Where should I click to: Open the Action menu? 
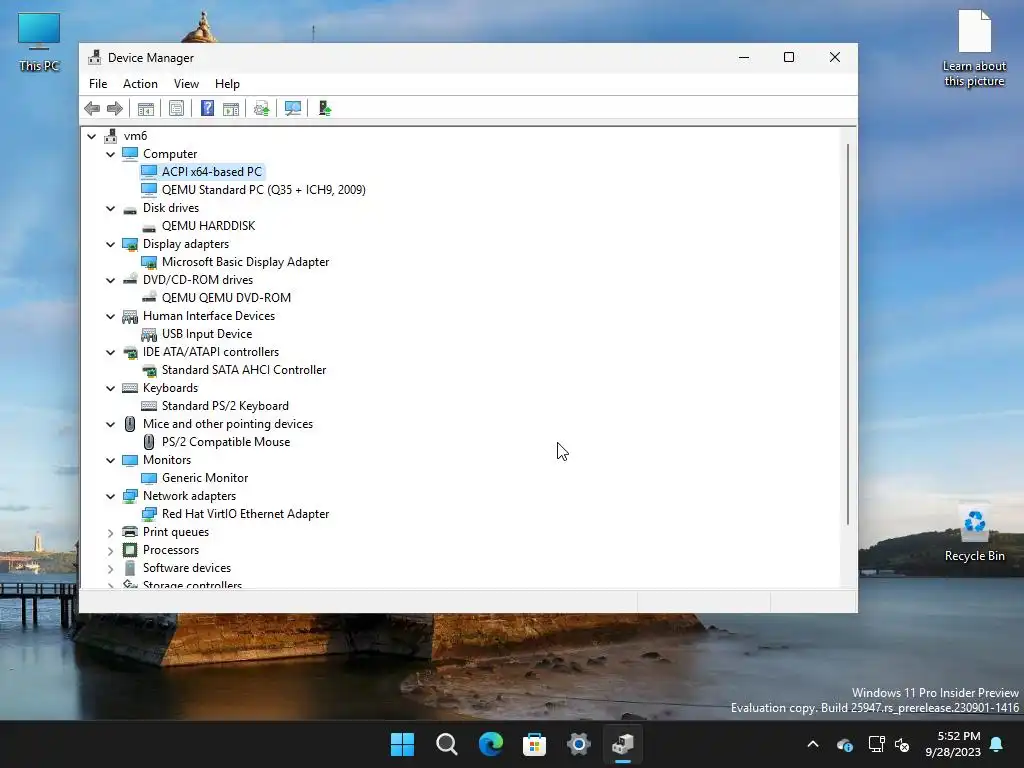140,84
